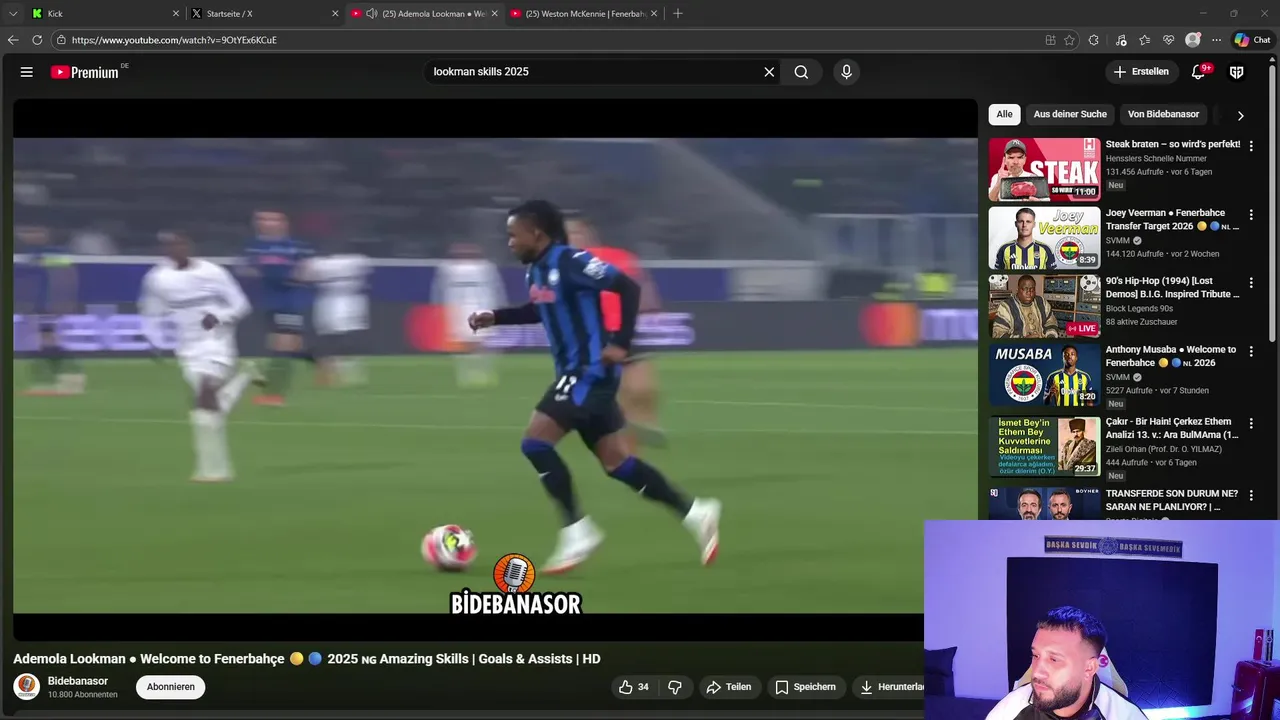Pause the Ademola Lookman video player
The image size is (1280, 720).
tap(495, 370)
